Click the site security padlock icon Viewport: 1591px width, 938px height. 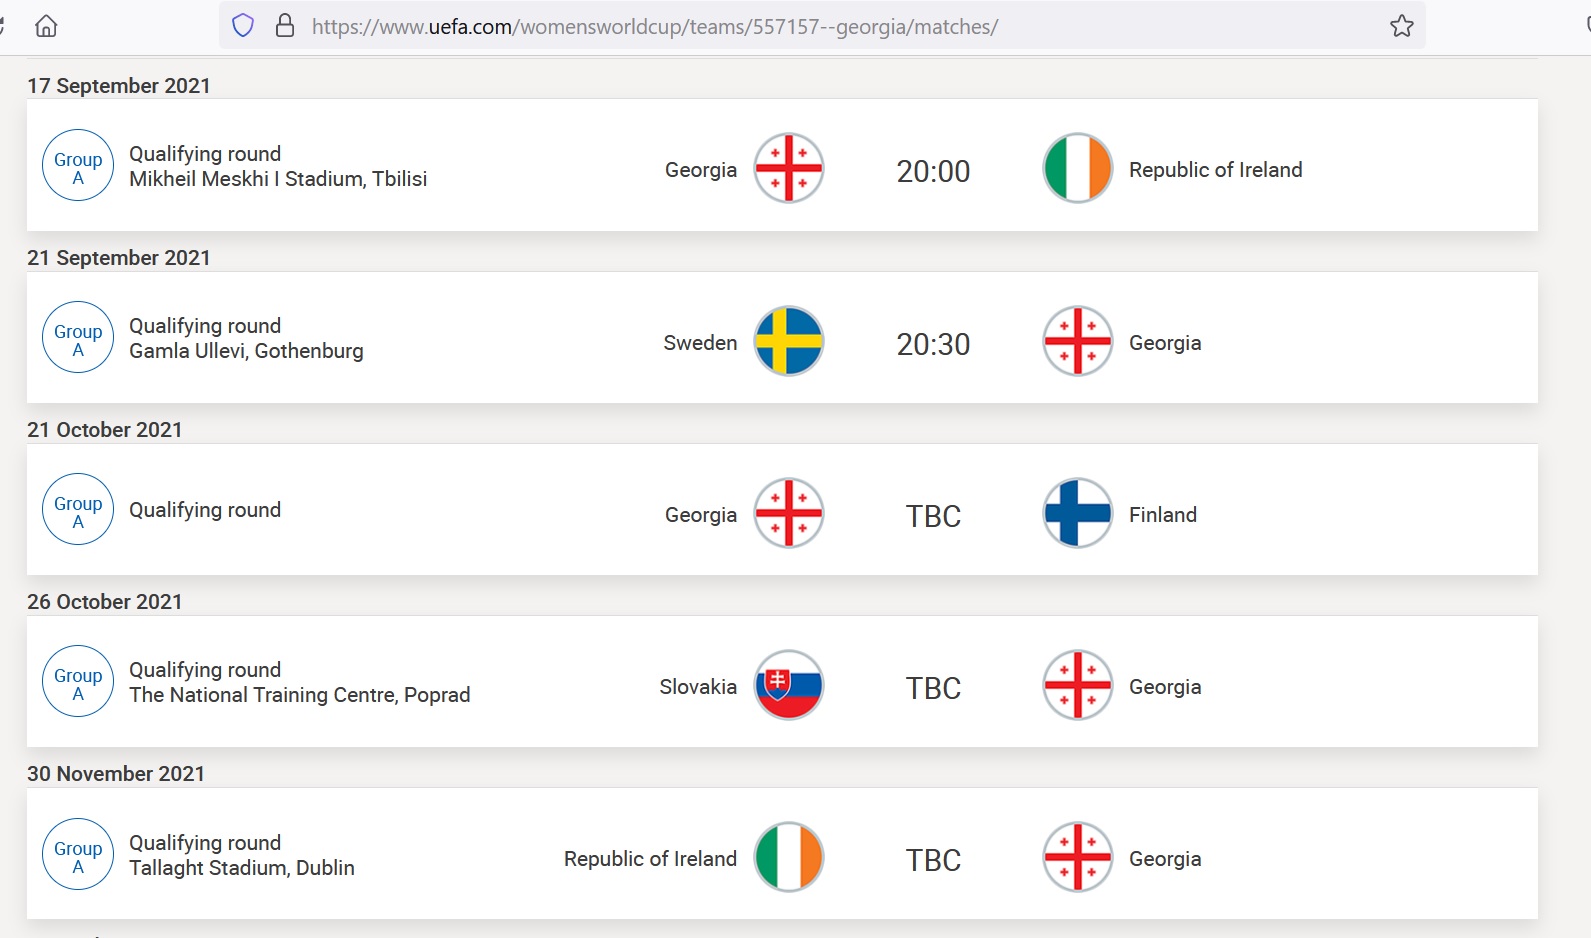point(285,26)
